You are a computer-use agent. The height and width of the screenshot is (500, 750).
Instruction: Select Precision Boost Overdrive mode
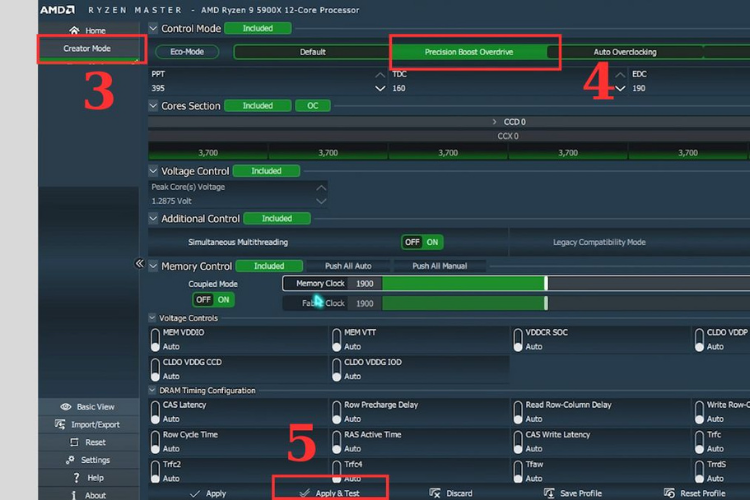(469, 52)
